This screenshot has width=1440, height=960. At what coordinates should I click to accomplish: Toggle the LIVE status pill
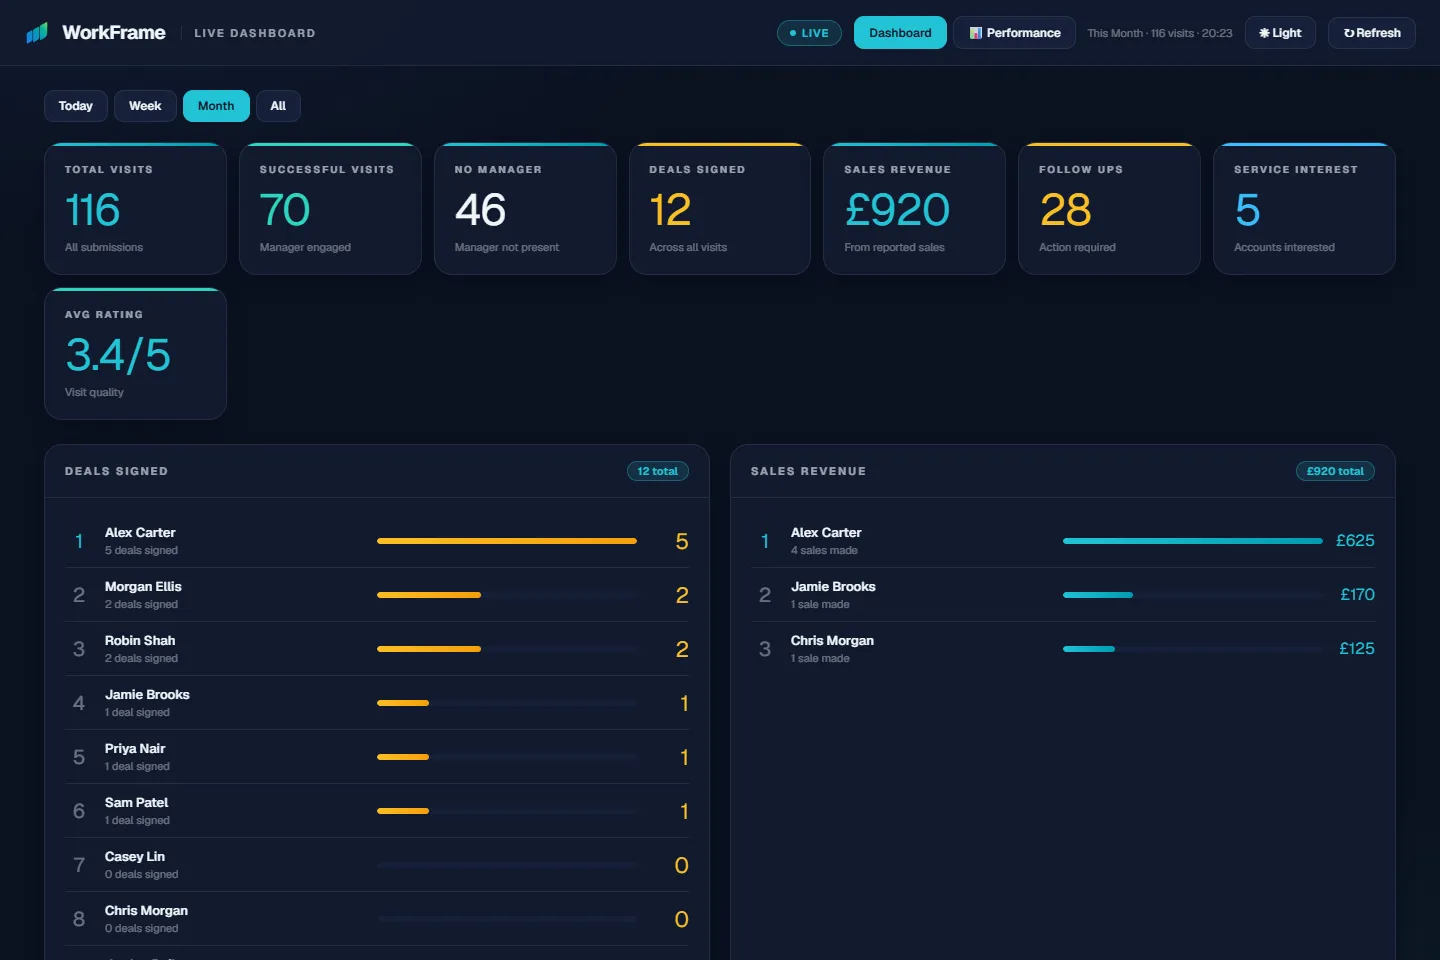pyautogui.click(x=809, y=33)
